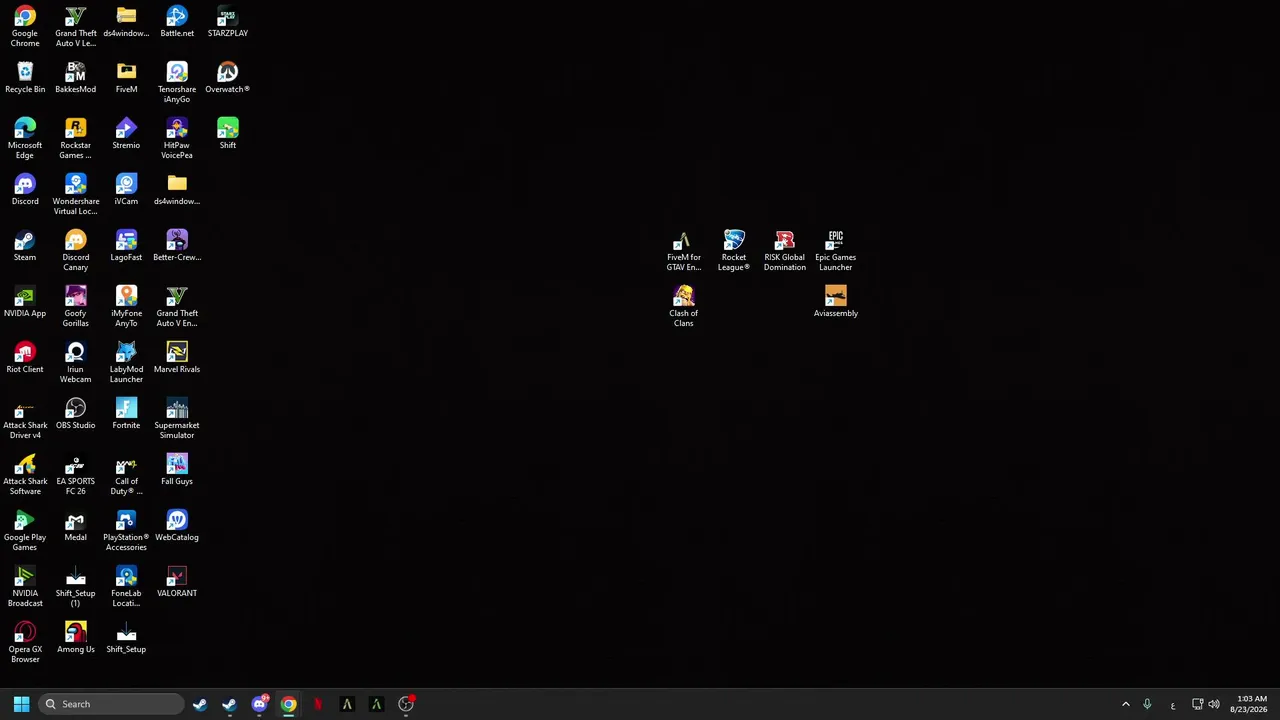Select the iVCam desktop icon
This screenshot has height=720, width=1280.
tap(126, 190)
